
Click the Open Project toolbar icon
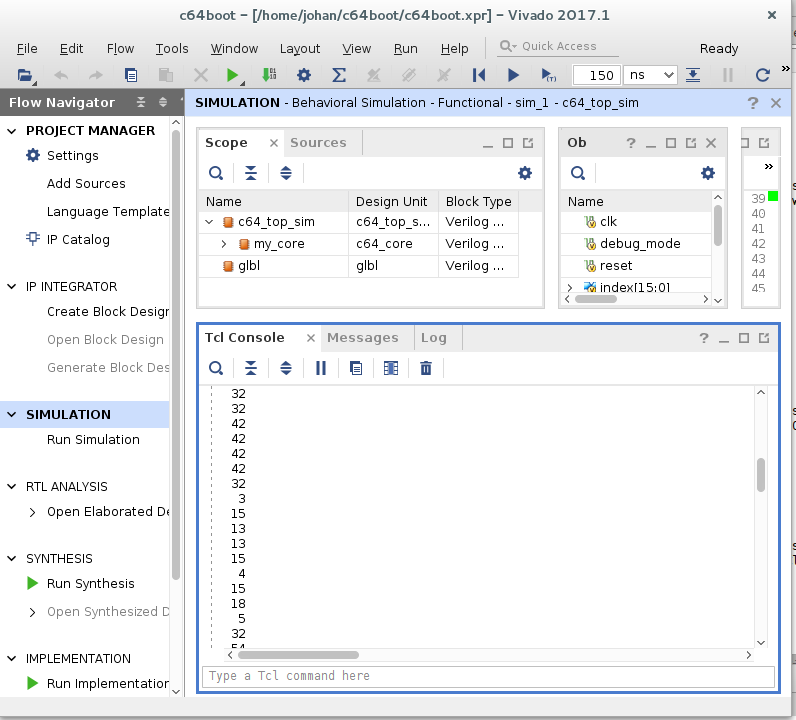tap(24, 75)
